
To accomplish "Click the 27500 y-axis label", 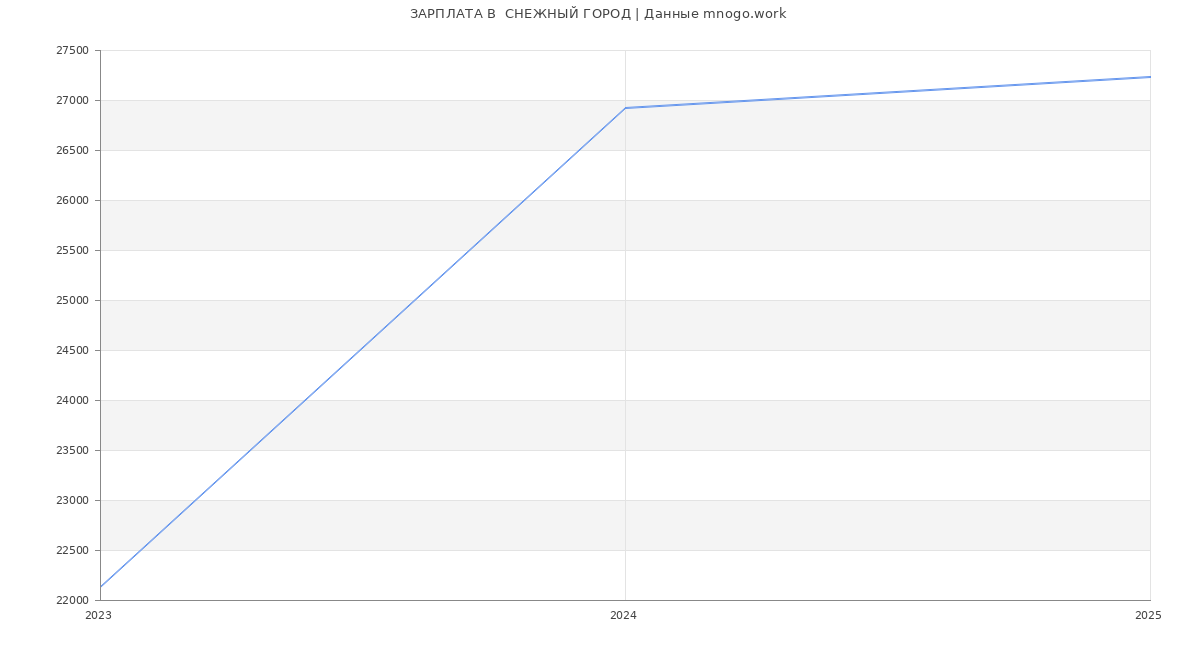I will coord(72,51).
